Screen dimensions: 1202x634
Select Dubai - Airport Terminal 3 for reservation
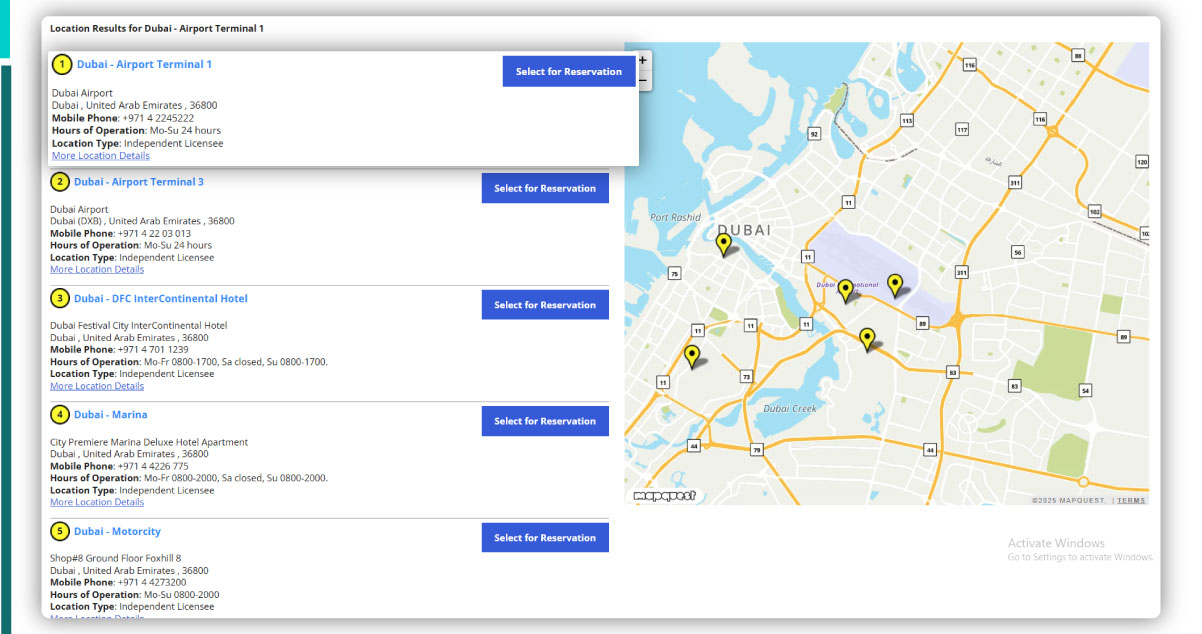[545, 188]
